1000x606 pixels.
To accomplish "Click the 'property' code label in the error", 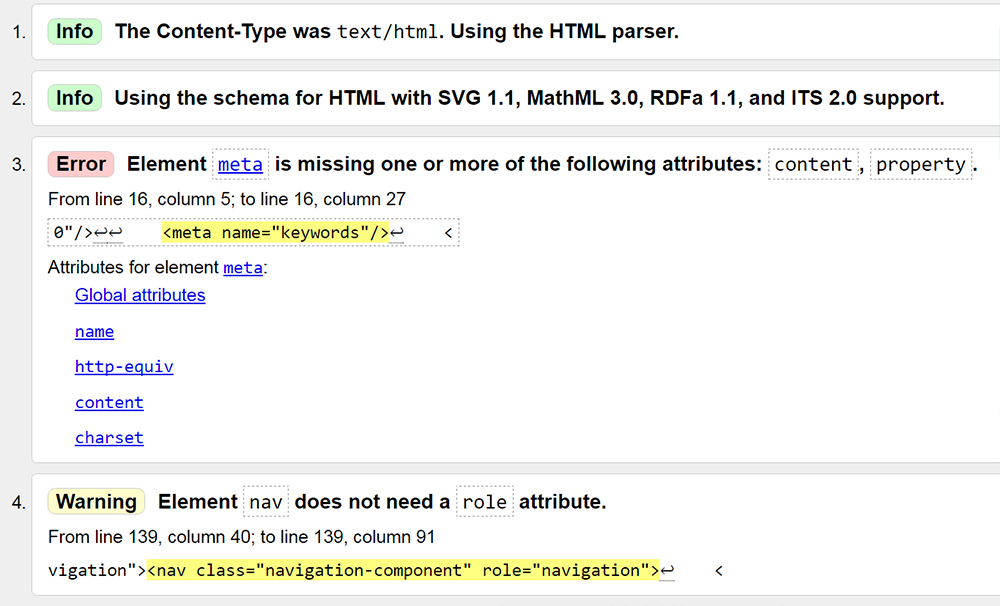I will 921,165.
